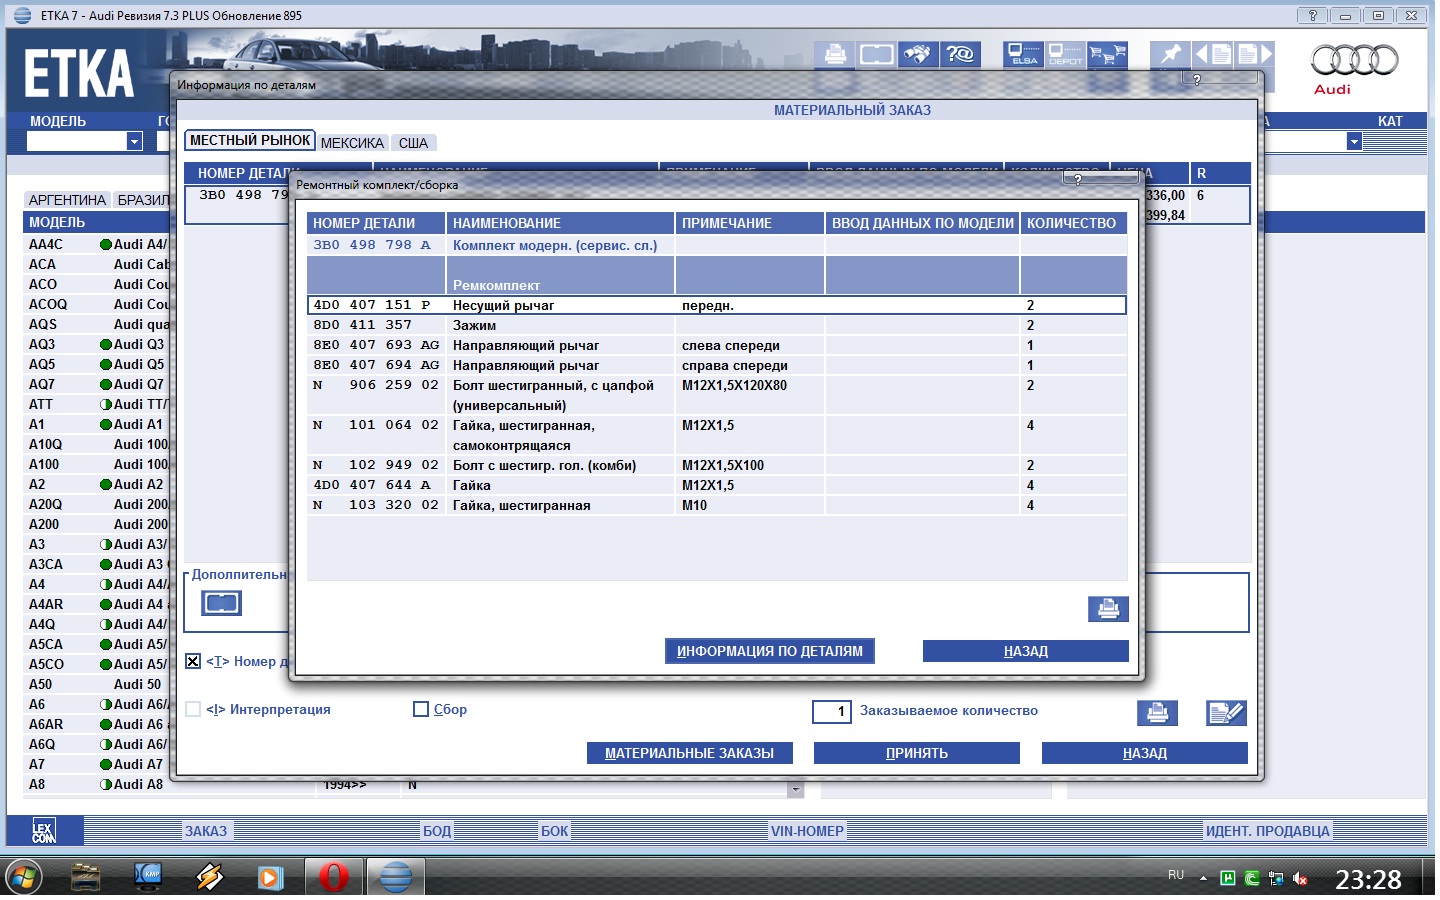This screenshot has height=900, width=1440.
Task: Select the row 4D0 407 151 P Несущий рычаг
Action: tap(717, 305)
